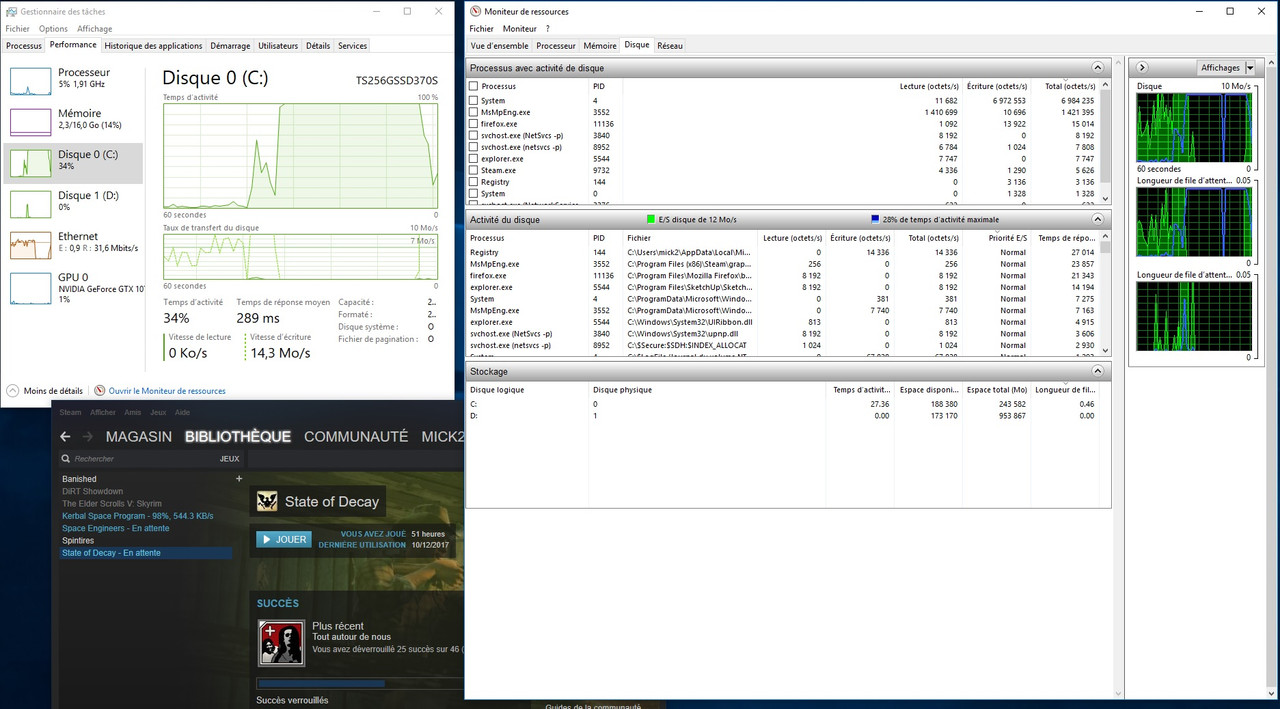Open COMMUNAUTÉ section in Steam

click(x=356, y=437)
